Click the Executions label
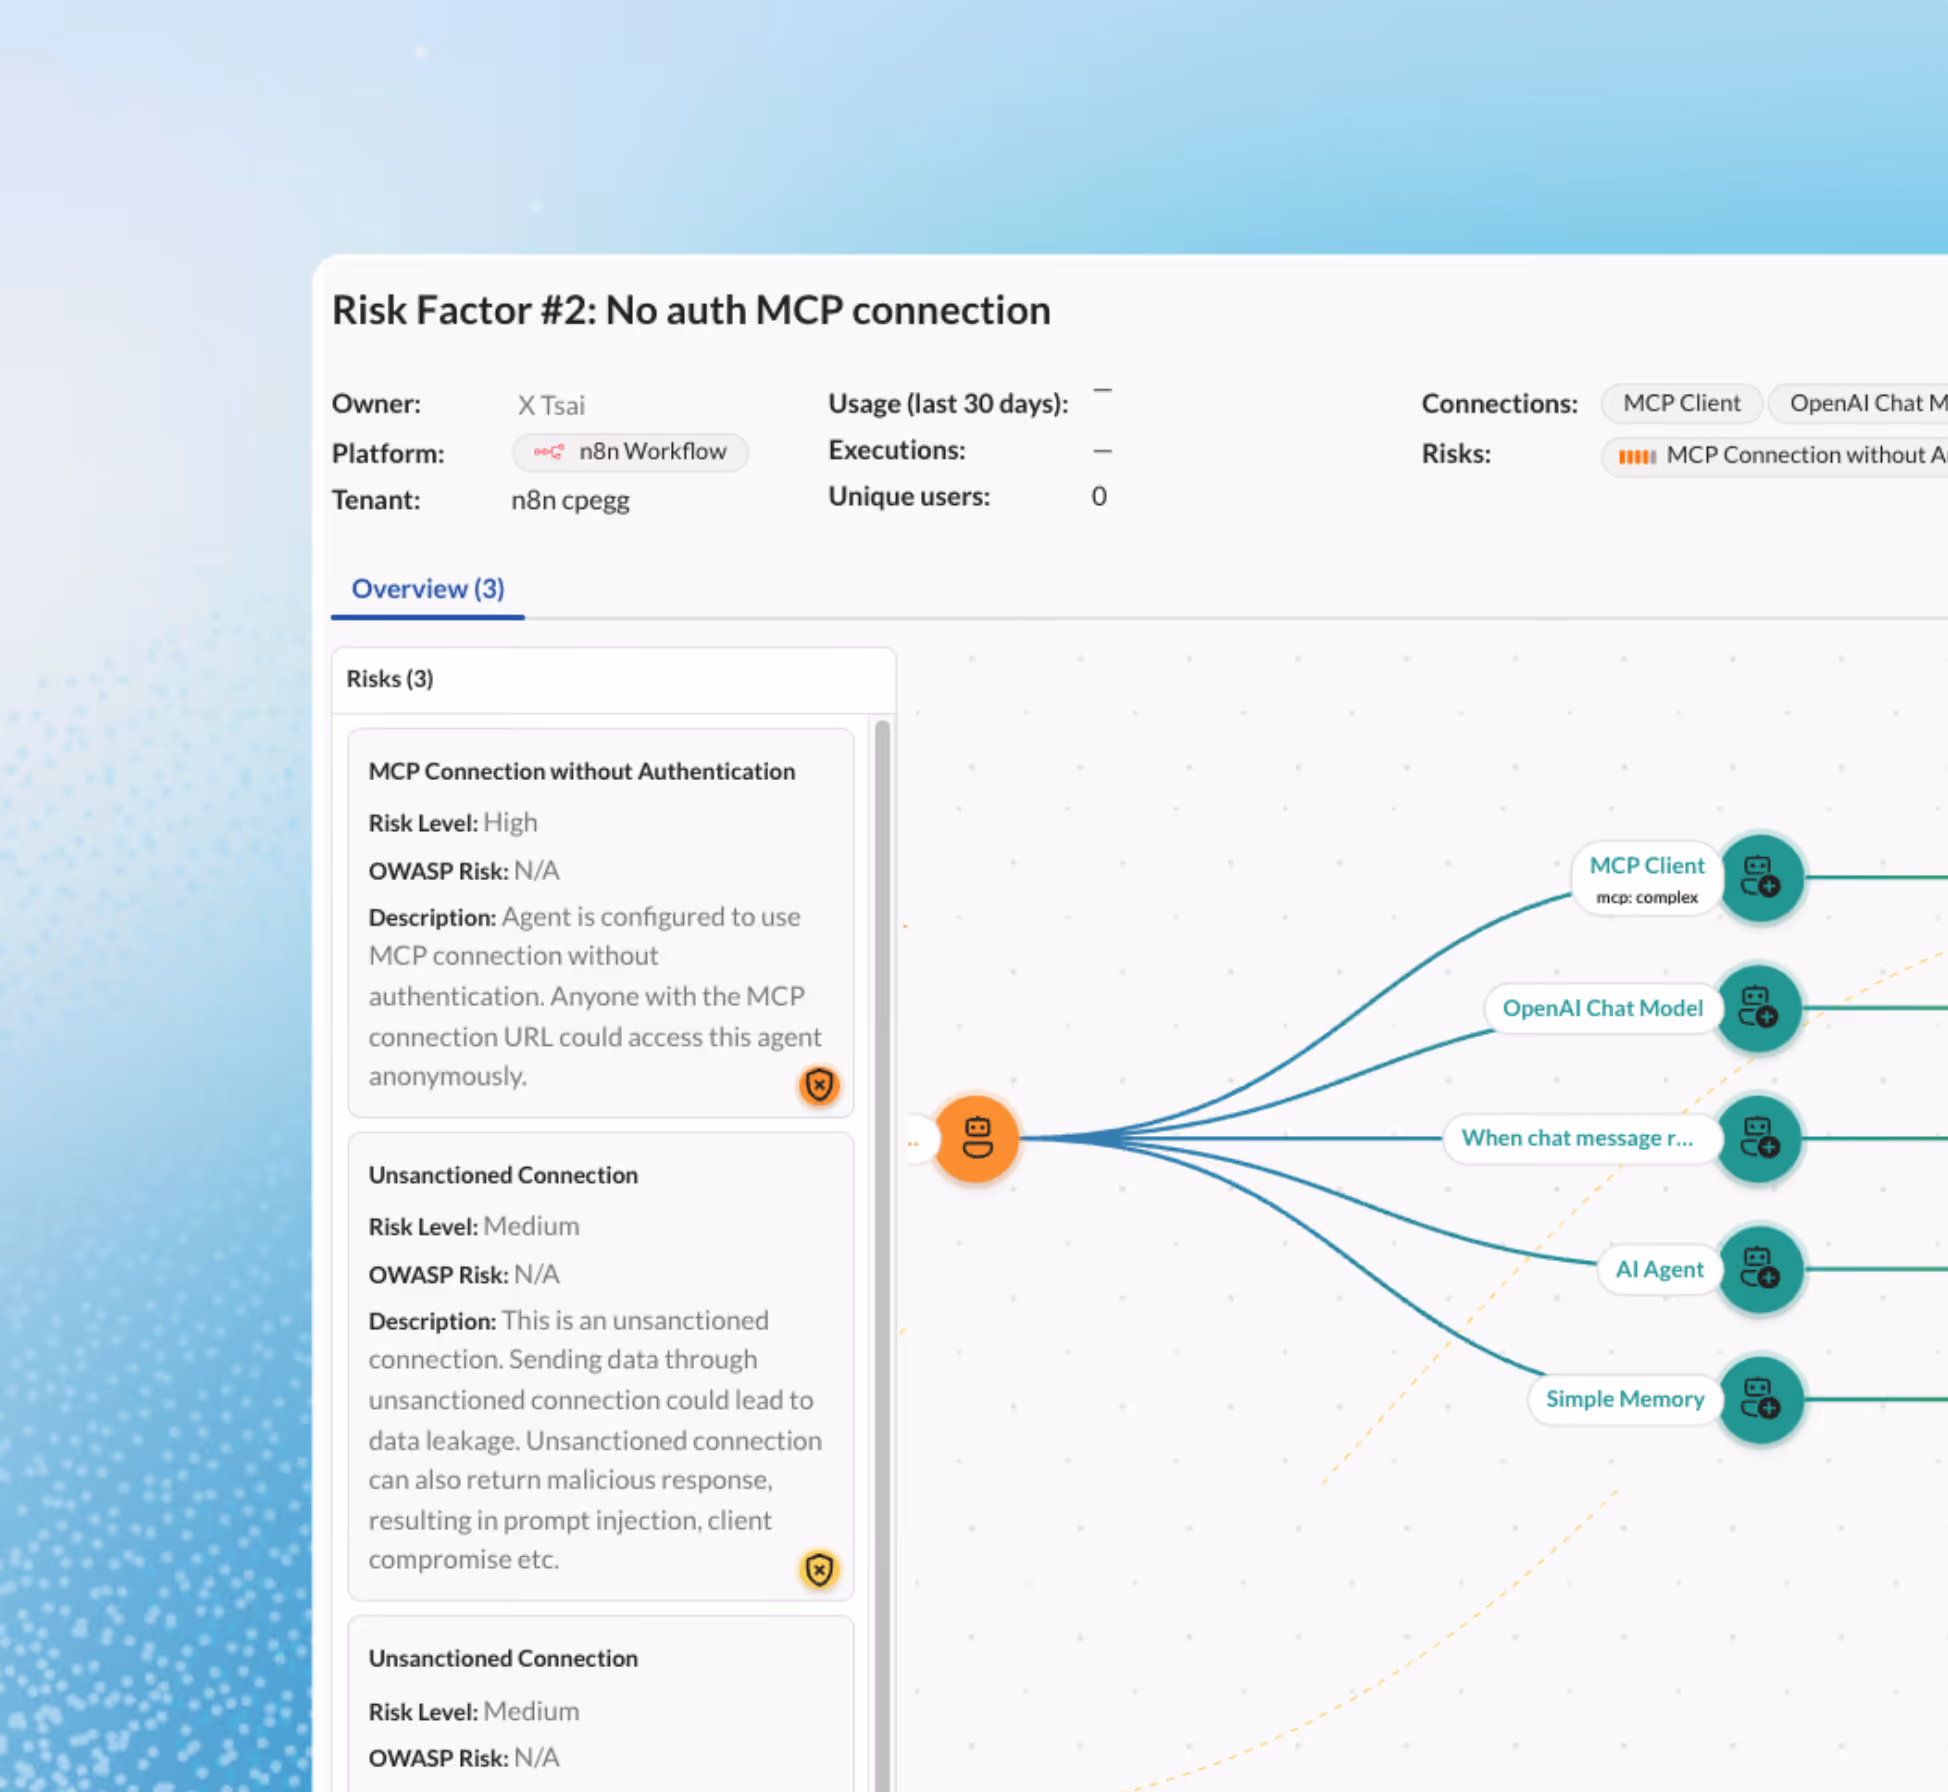Viewport: 1948px width, 1792px height. [x=896, y=451]
